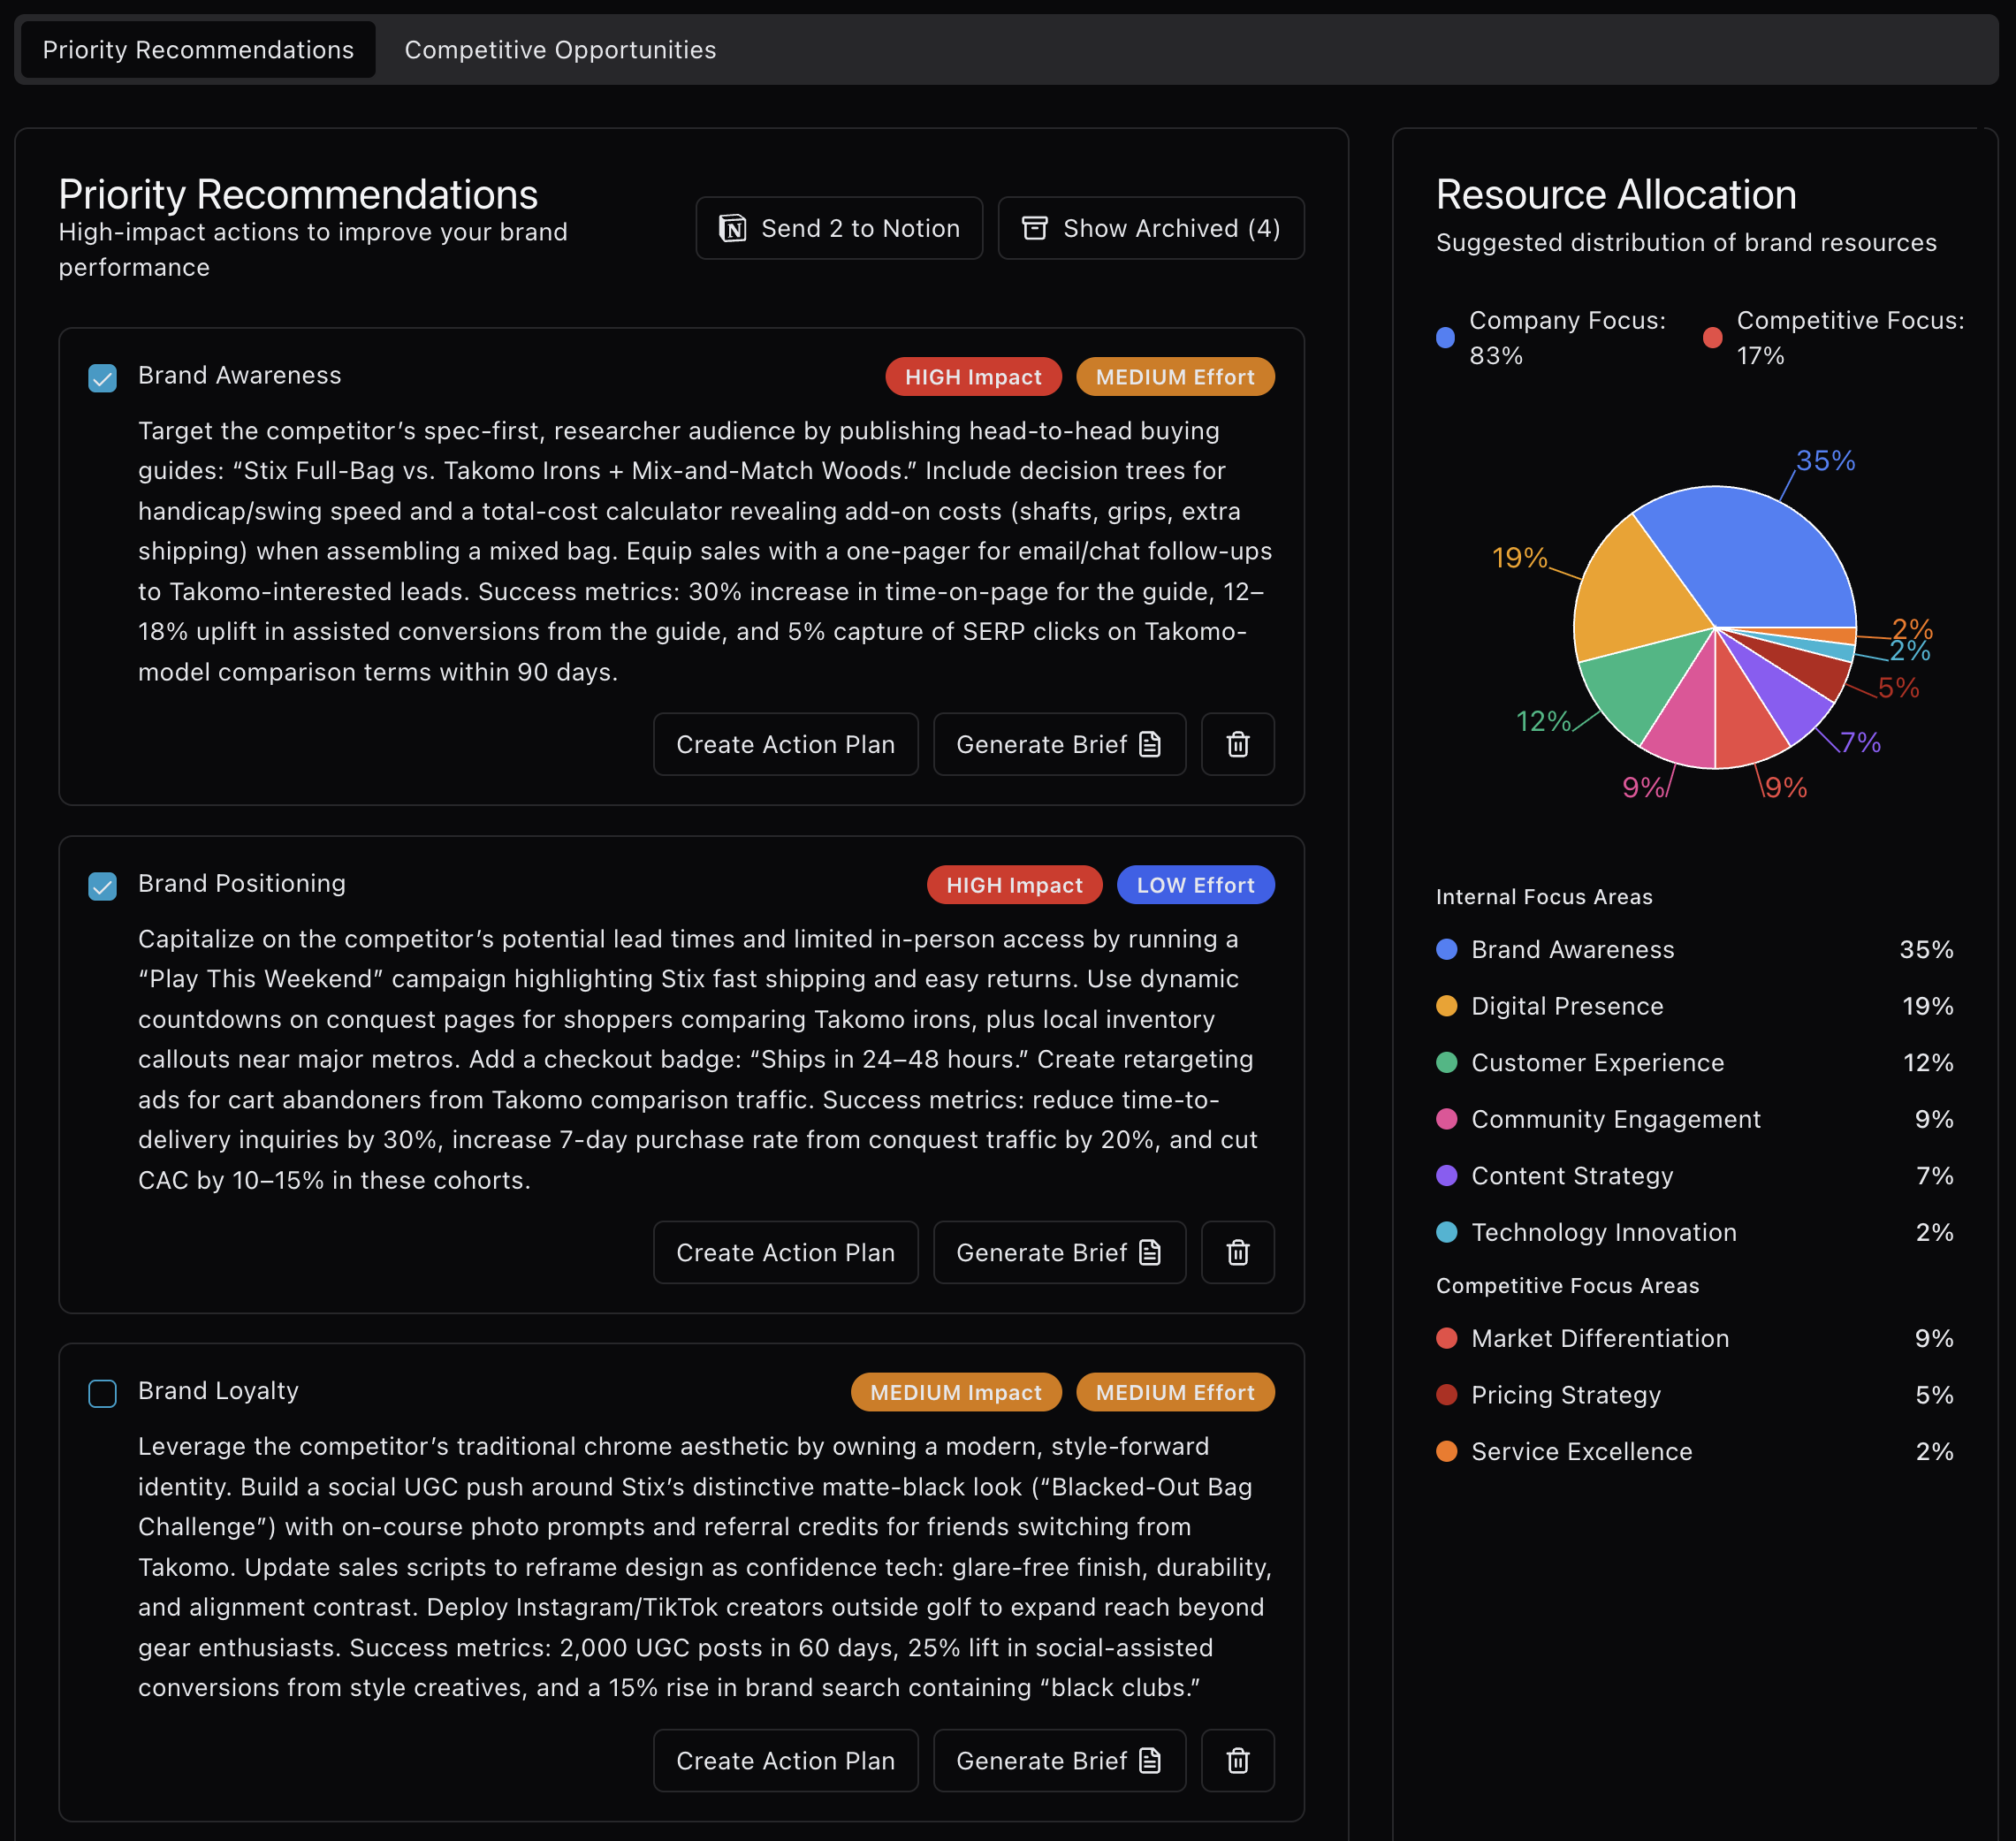The height and width of the screenshot is (1841, 2016).
Task: Uncheck the Brand Awareness checkbox
Action: (102, 378)
